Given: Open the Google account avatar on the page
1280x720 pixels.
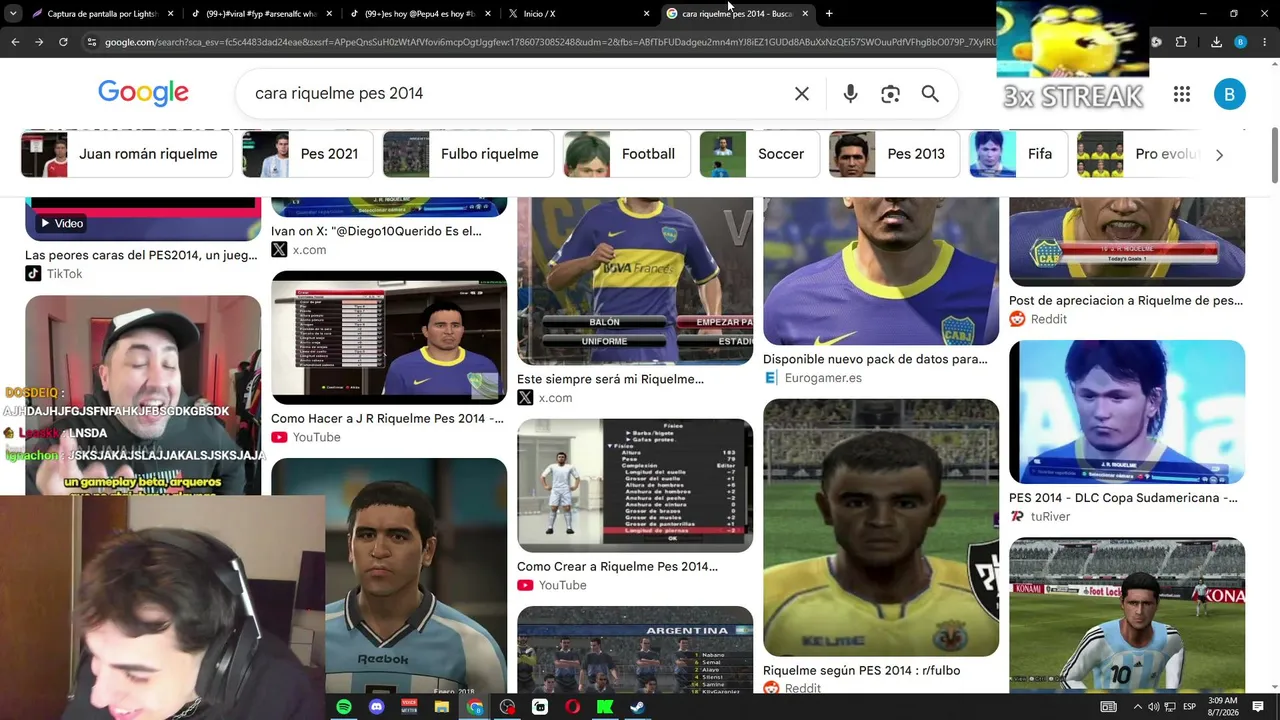Looking at the screenshot, I should [x=1230, y=94].
